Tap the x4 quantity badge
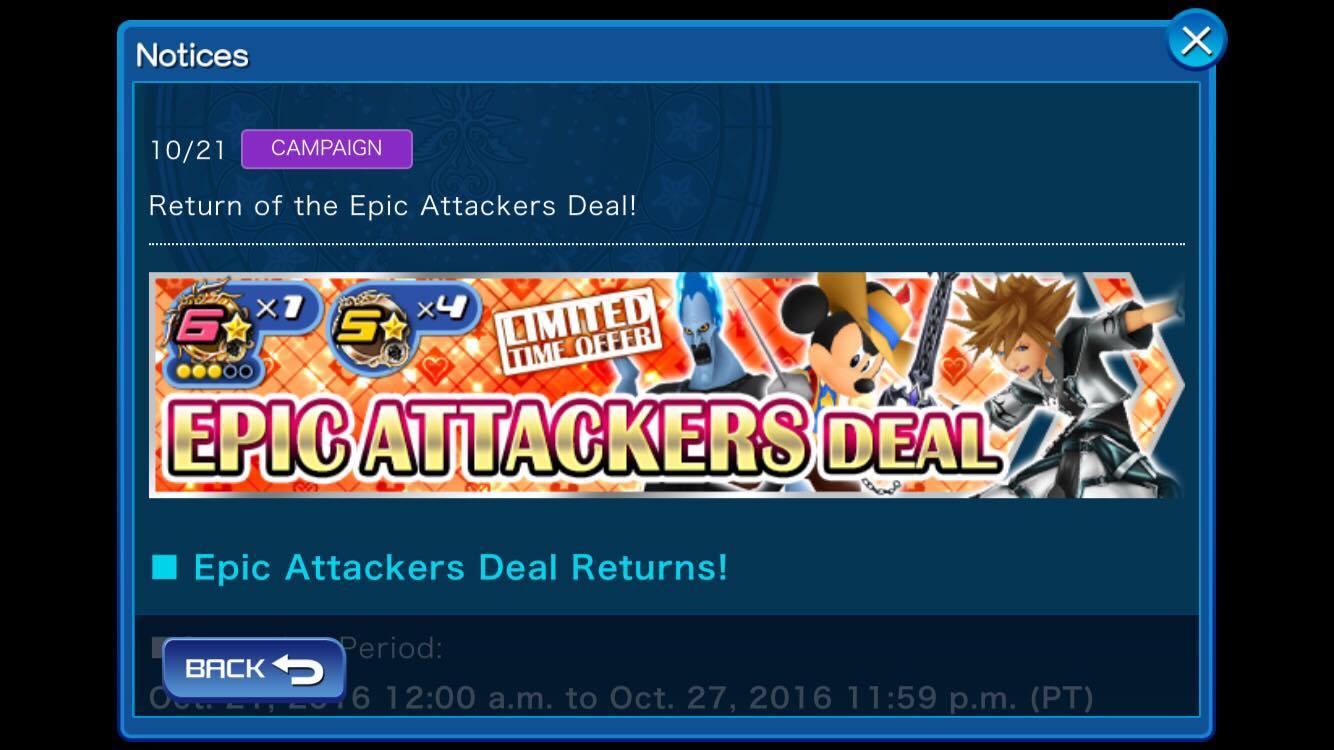 coord(441,309)
